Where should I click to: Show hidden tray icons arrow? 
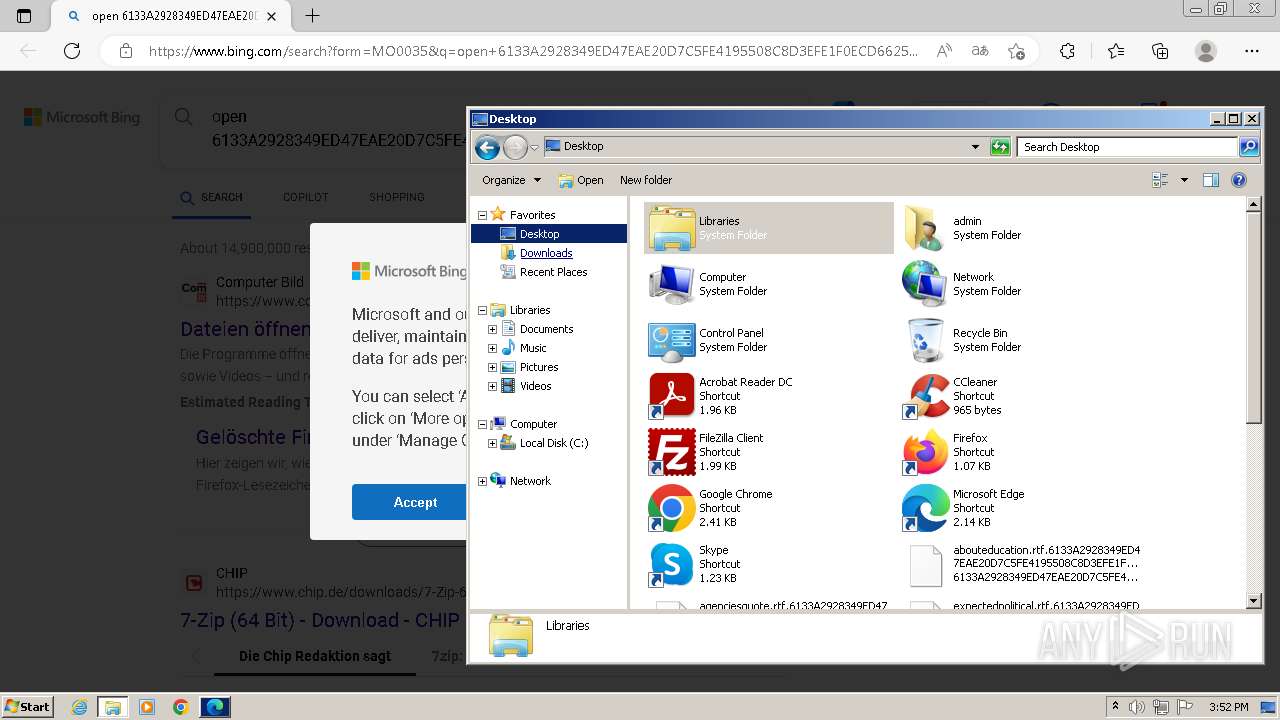[1115, 706]
